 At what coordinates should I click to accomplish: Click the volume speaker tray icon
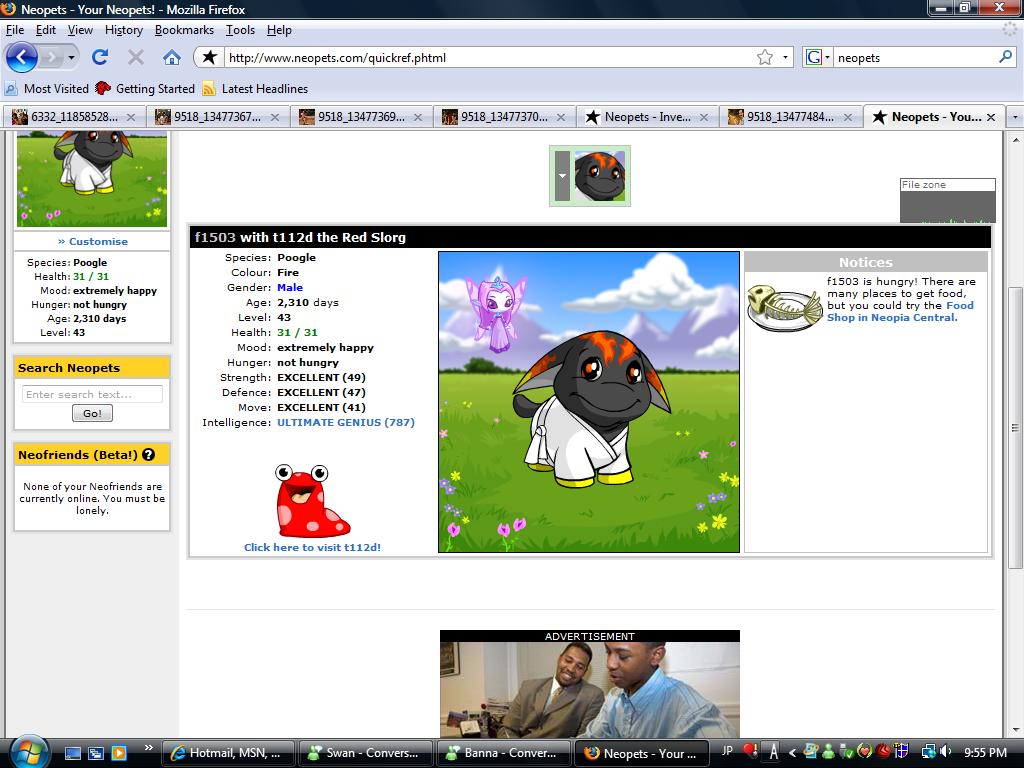click(946, 752)
